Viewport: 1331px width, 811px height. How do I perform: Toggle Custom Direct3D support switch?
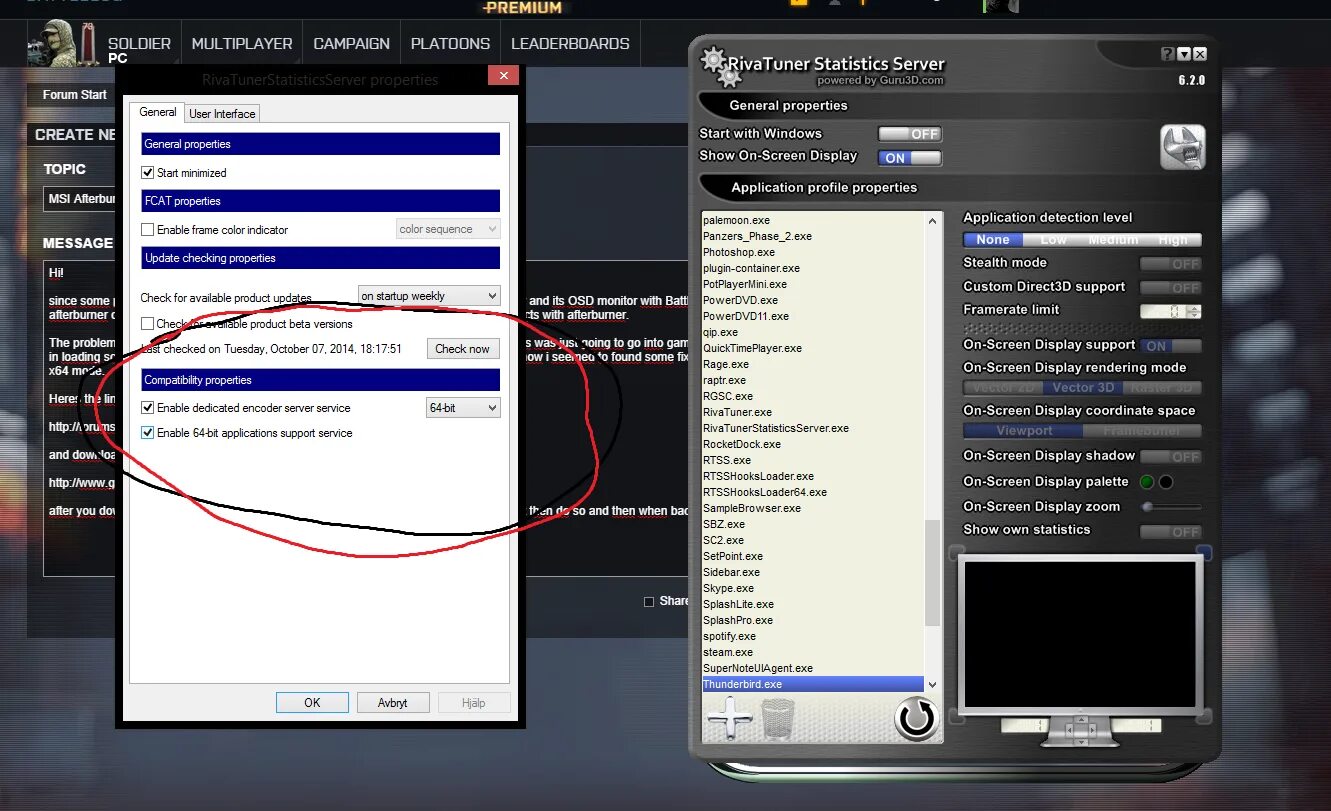click(1170, 288)
